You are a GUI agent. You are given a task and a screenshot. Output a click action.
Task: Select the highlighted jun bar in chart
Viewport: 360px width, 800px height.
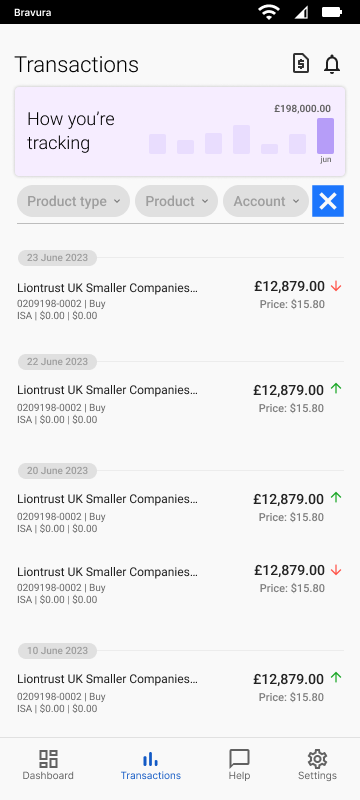click(325, 136)
